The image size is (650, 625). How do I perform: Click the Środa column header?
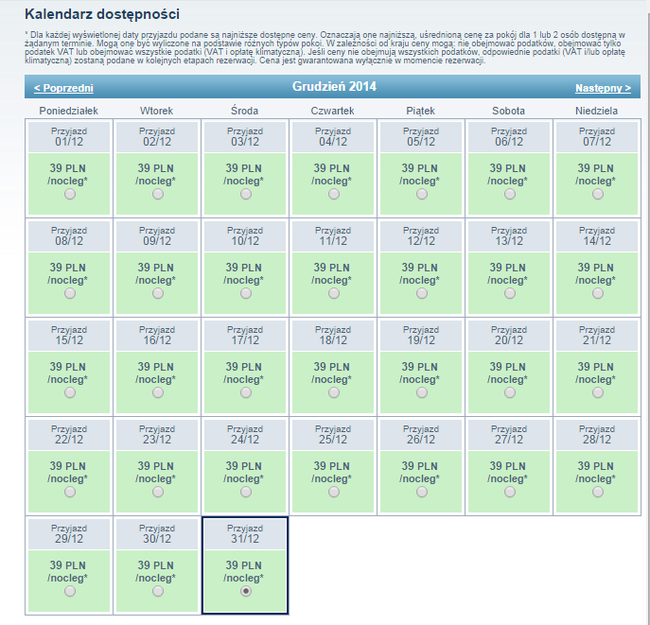[x=245, y=111]
